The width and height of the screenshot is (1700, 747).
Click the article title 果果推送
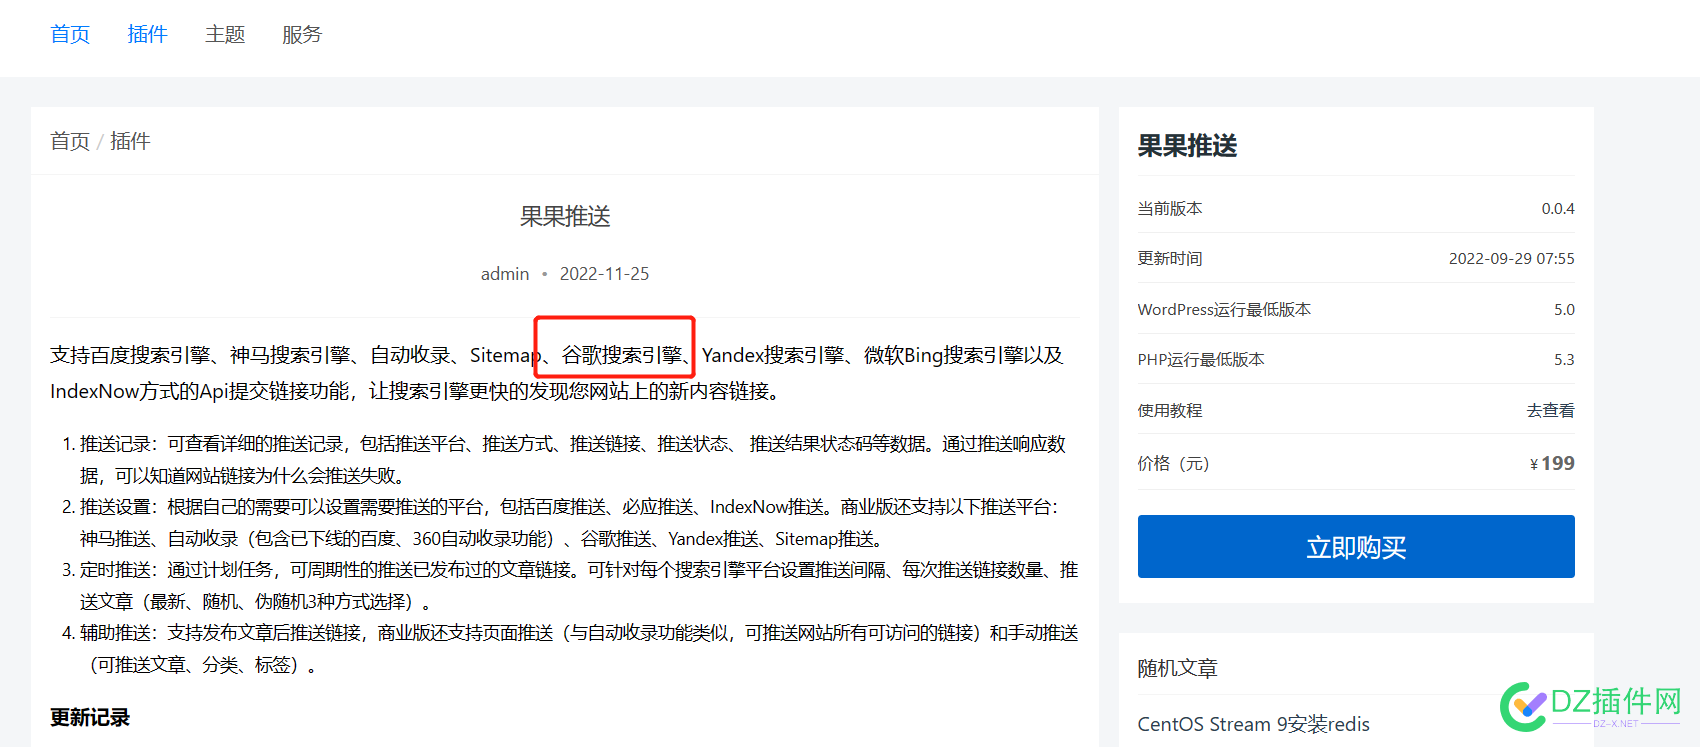pos(565,217)
